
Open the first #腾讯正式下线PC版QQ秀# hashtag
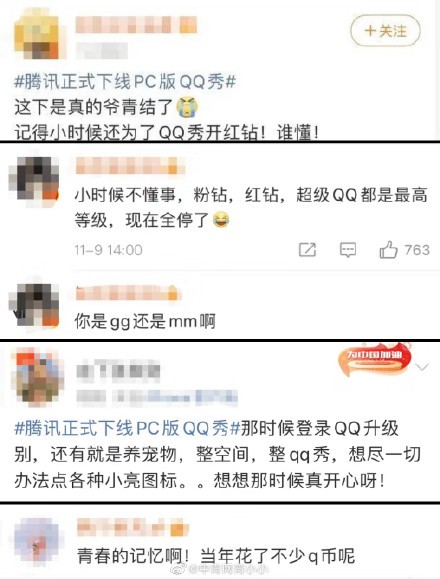coord(125,82)
